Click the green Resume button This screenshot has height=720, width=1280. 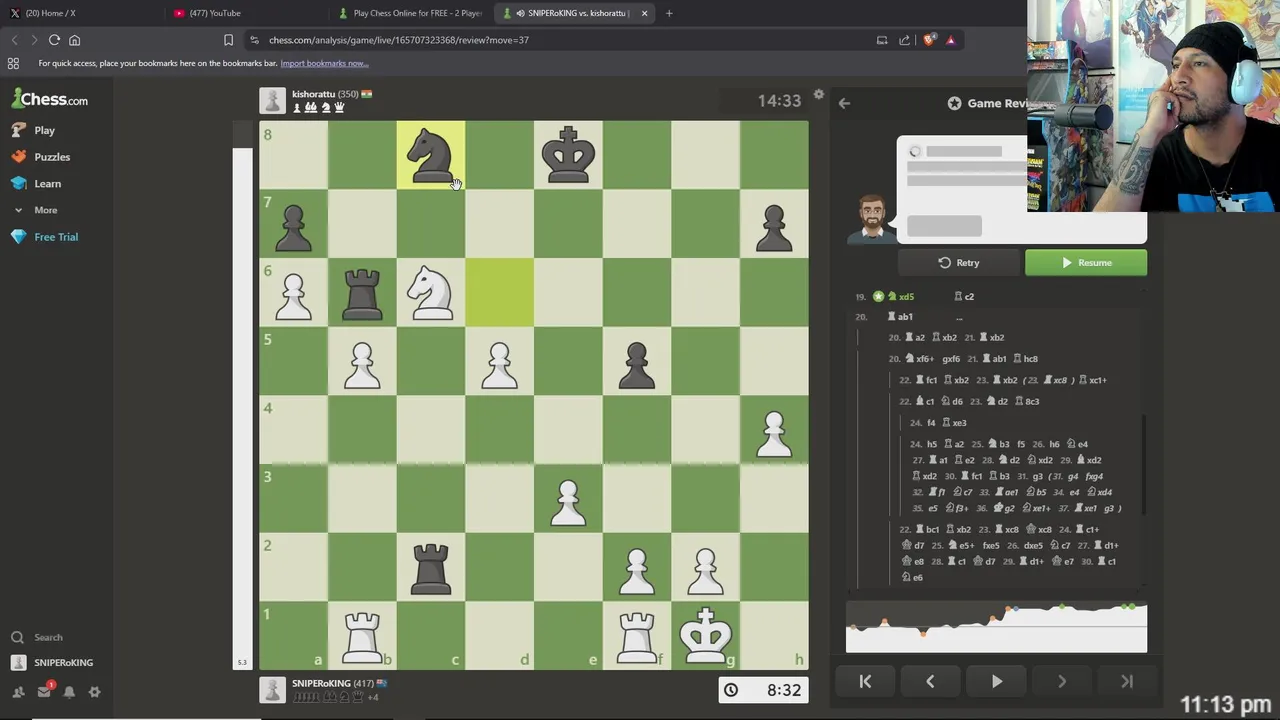pos(1085,263)
